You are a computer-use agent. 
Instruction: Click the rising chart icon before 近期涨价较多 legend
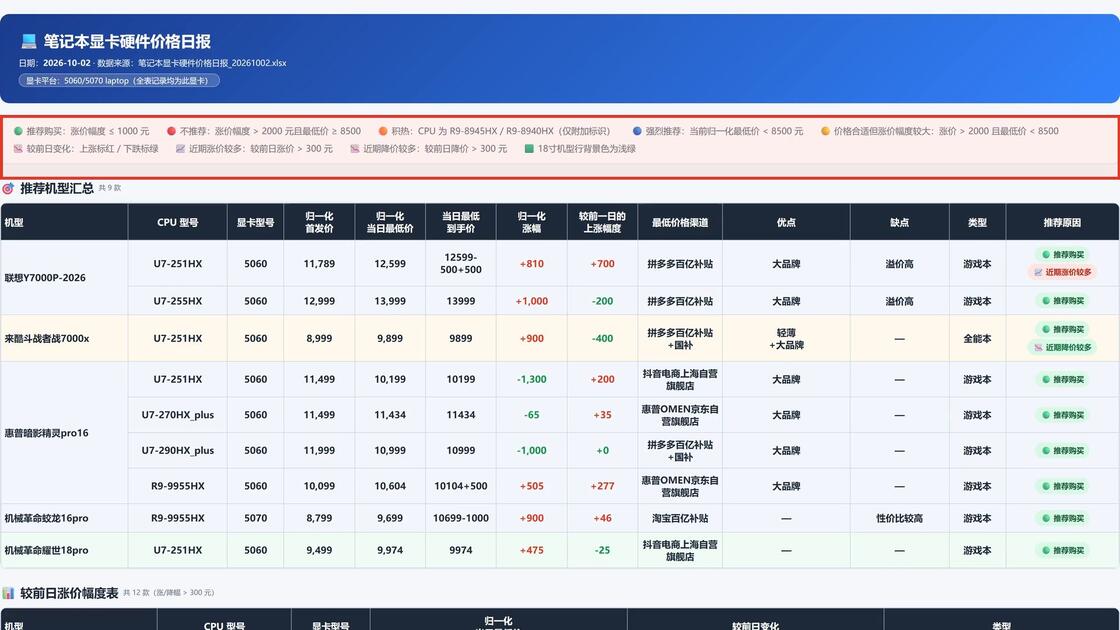[180, 149]
